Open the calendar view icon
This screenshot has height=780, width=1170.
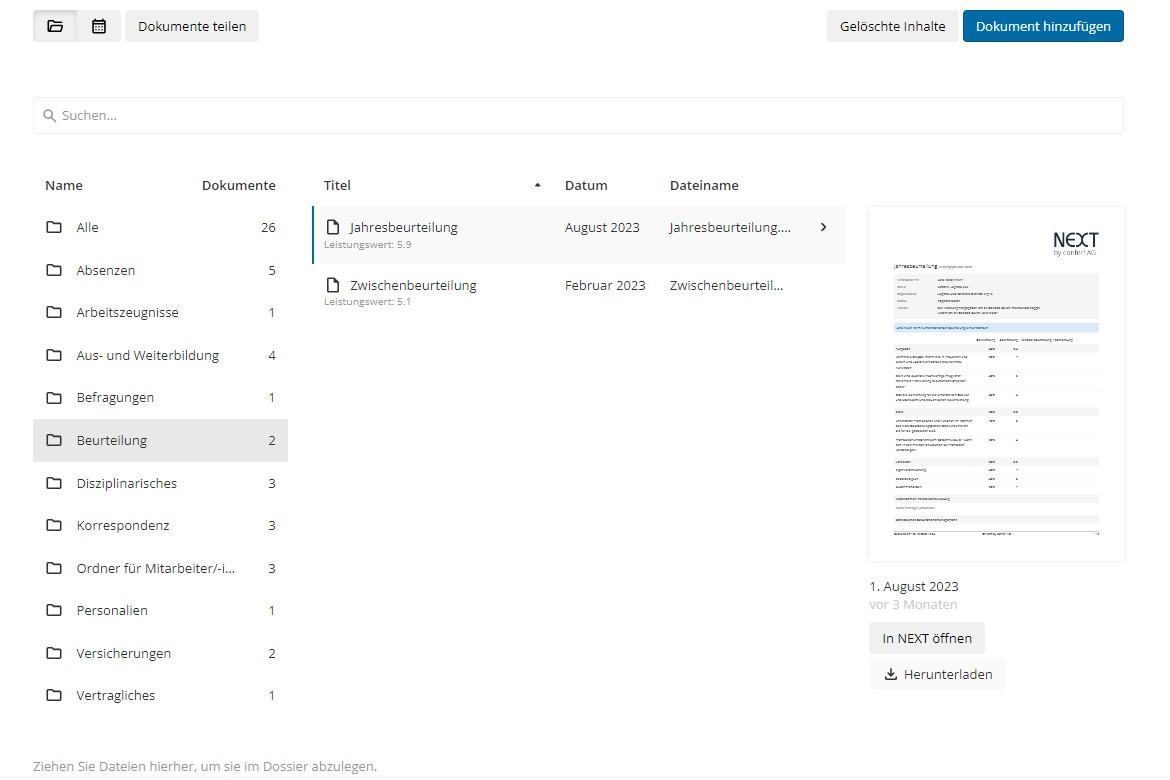tap(98, 26)
